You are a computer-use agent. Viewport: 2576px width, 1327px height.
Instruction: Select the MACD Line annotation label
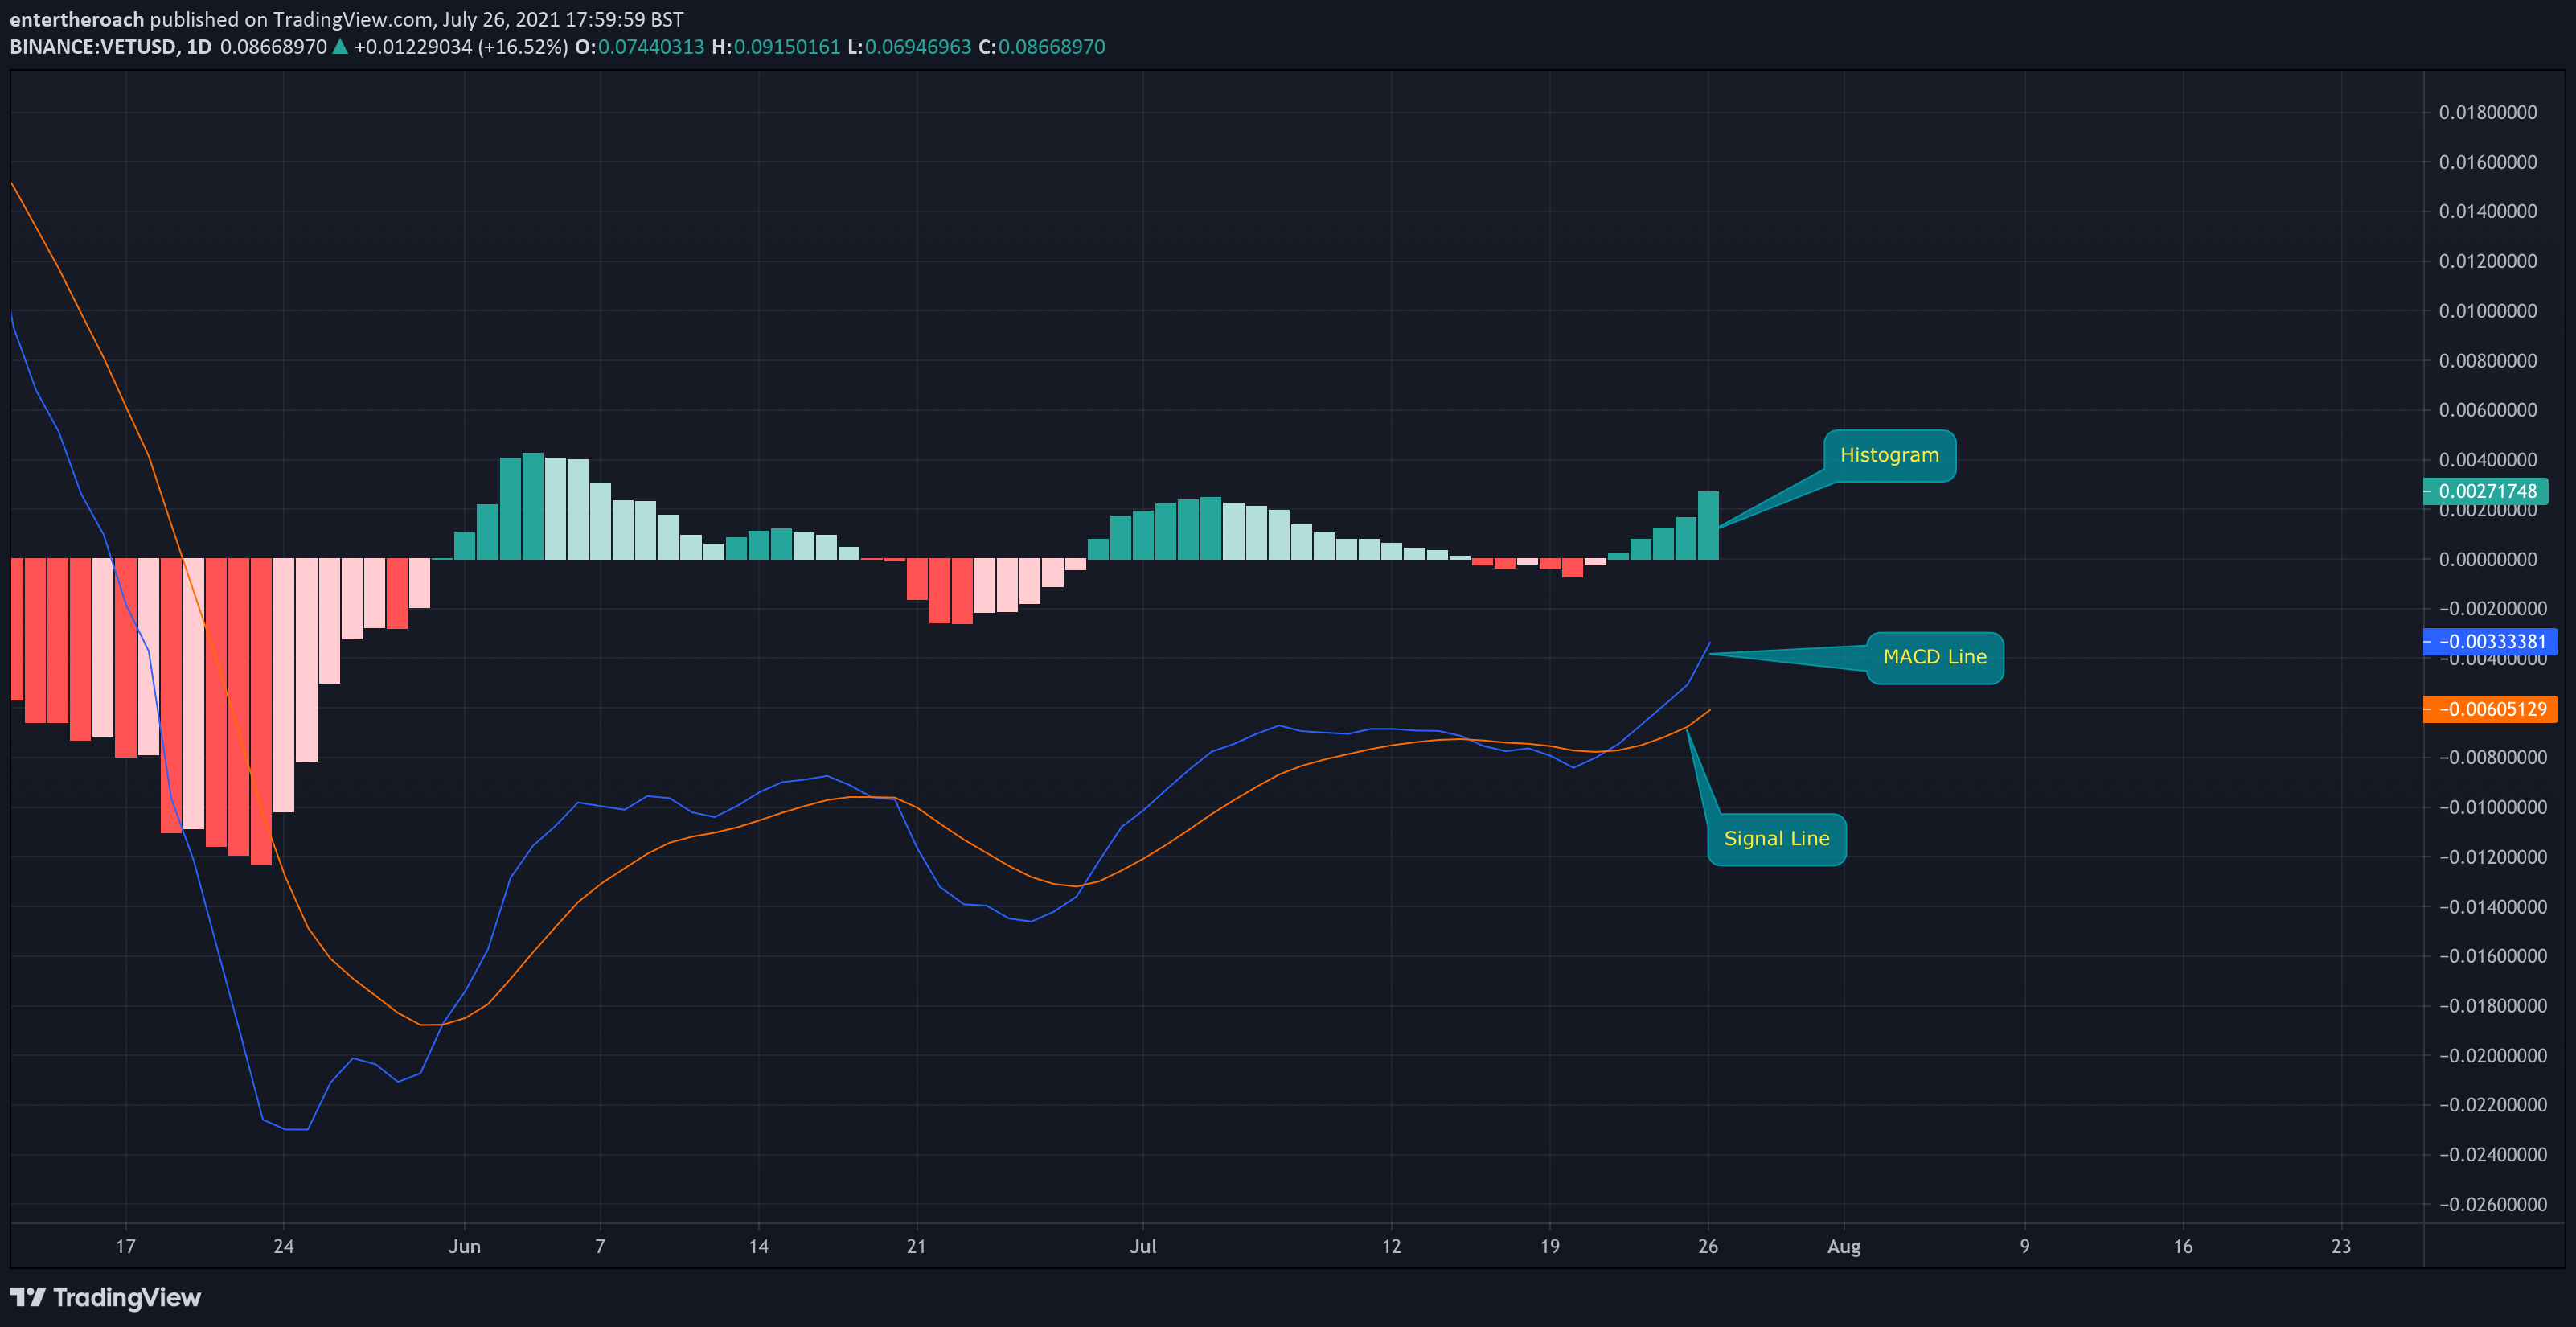coord(1934,658)
